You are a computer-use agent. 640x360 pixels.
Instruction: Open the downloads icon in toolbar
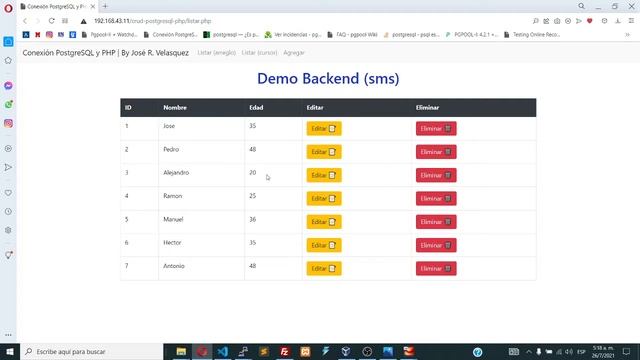pos(618,21)
